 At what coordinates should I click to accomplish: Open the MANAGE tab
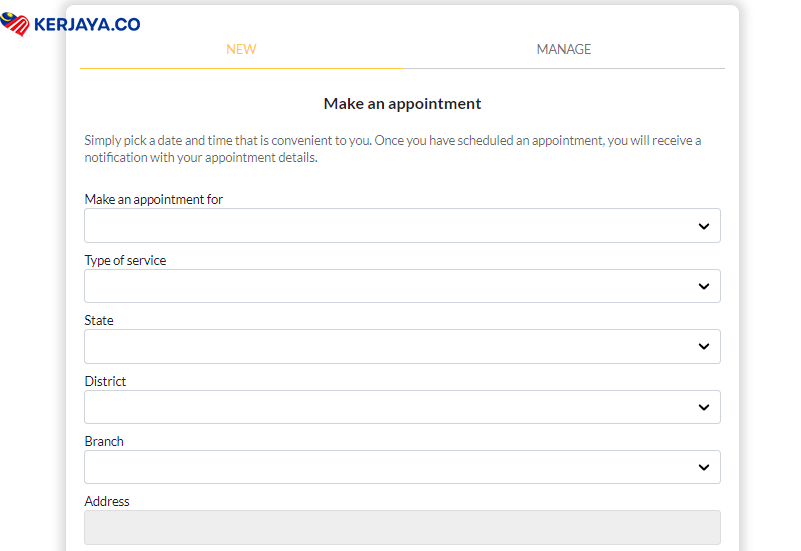[564, 49]
